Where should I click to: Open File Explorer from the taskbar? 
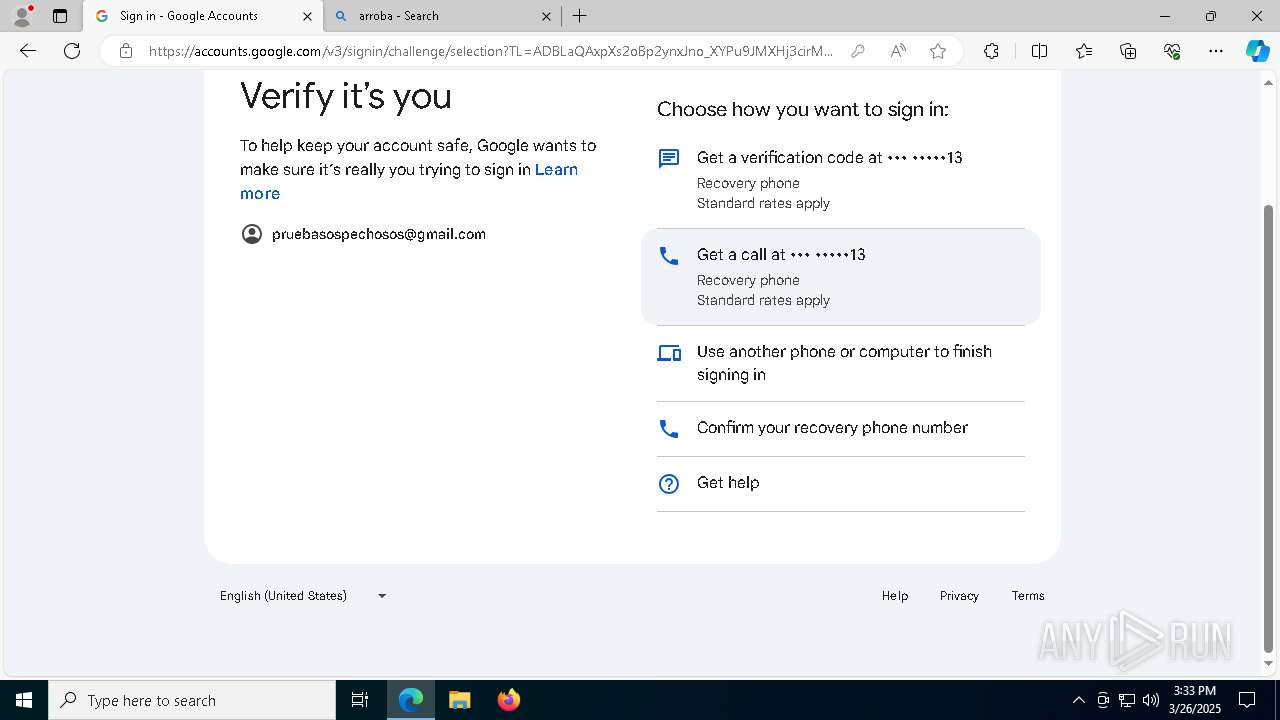coord(459,700)
